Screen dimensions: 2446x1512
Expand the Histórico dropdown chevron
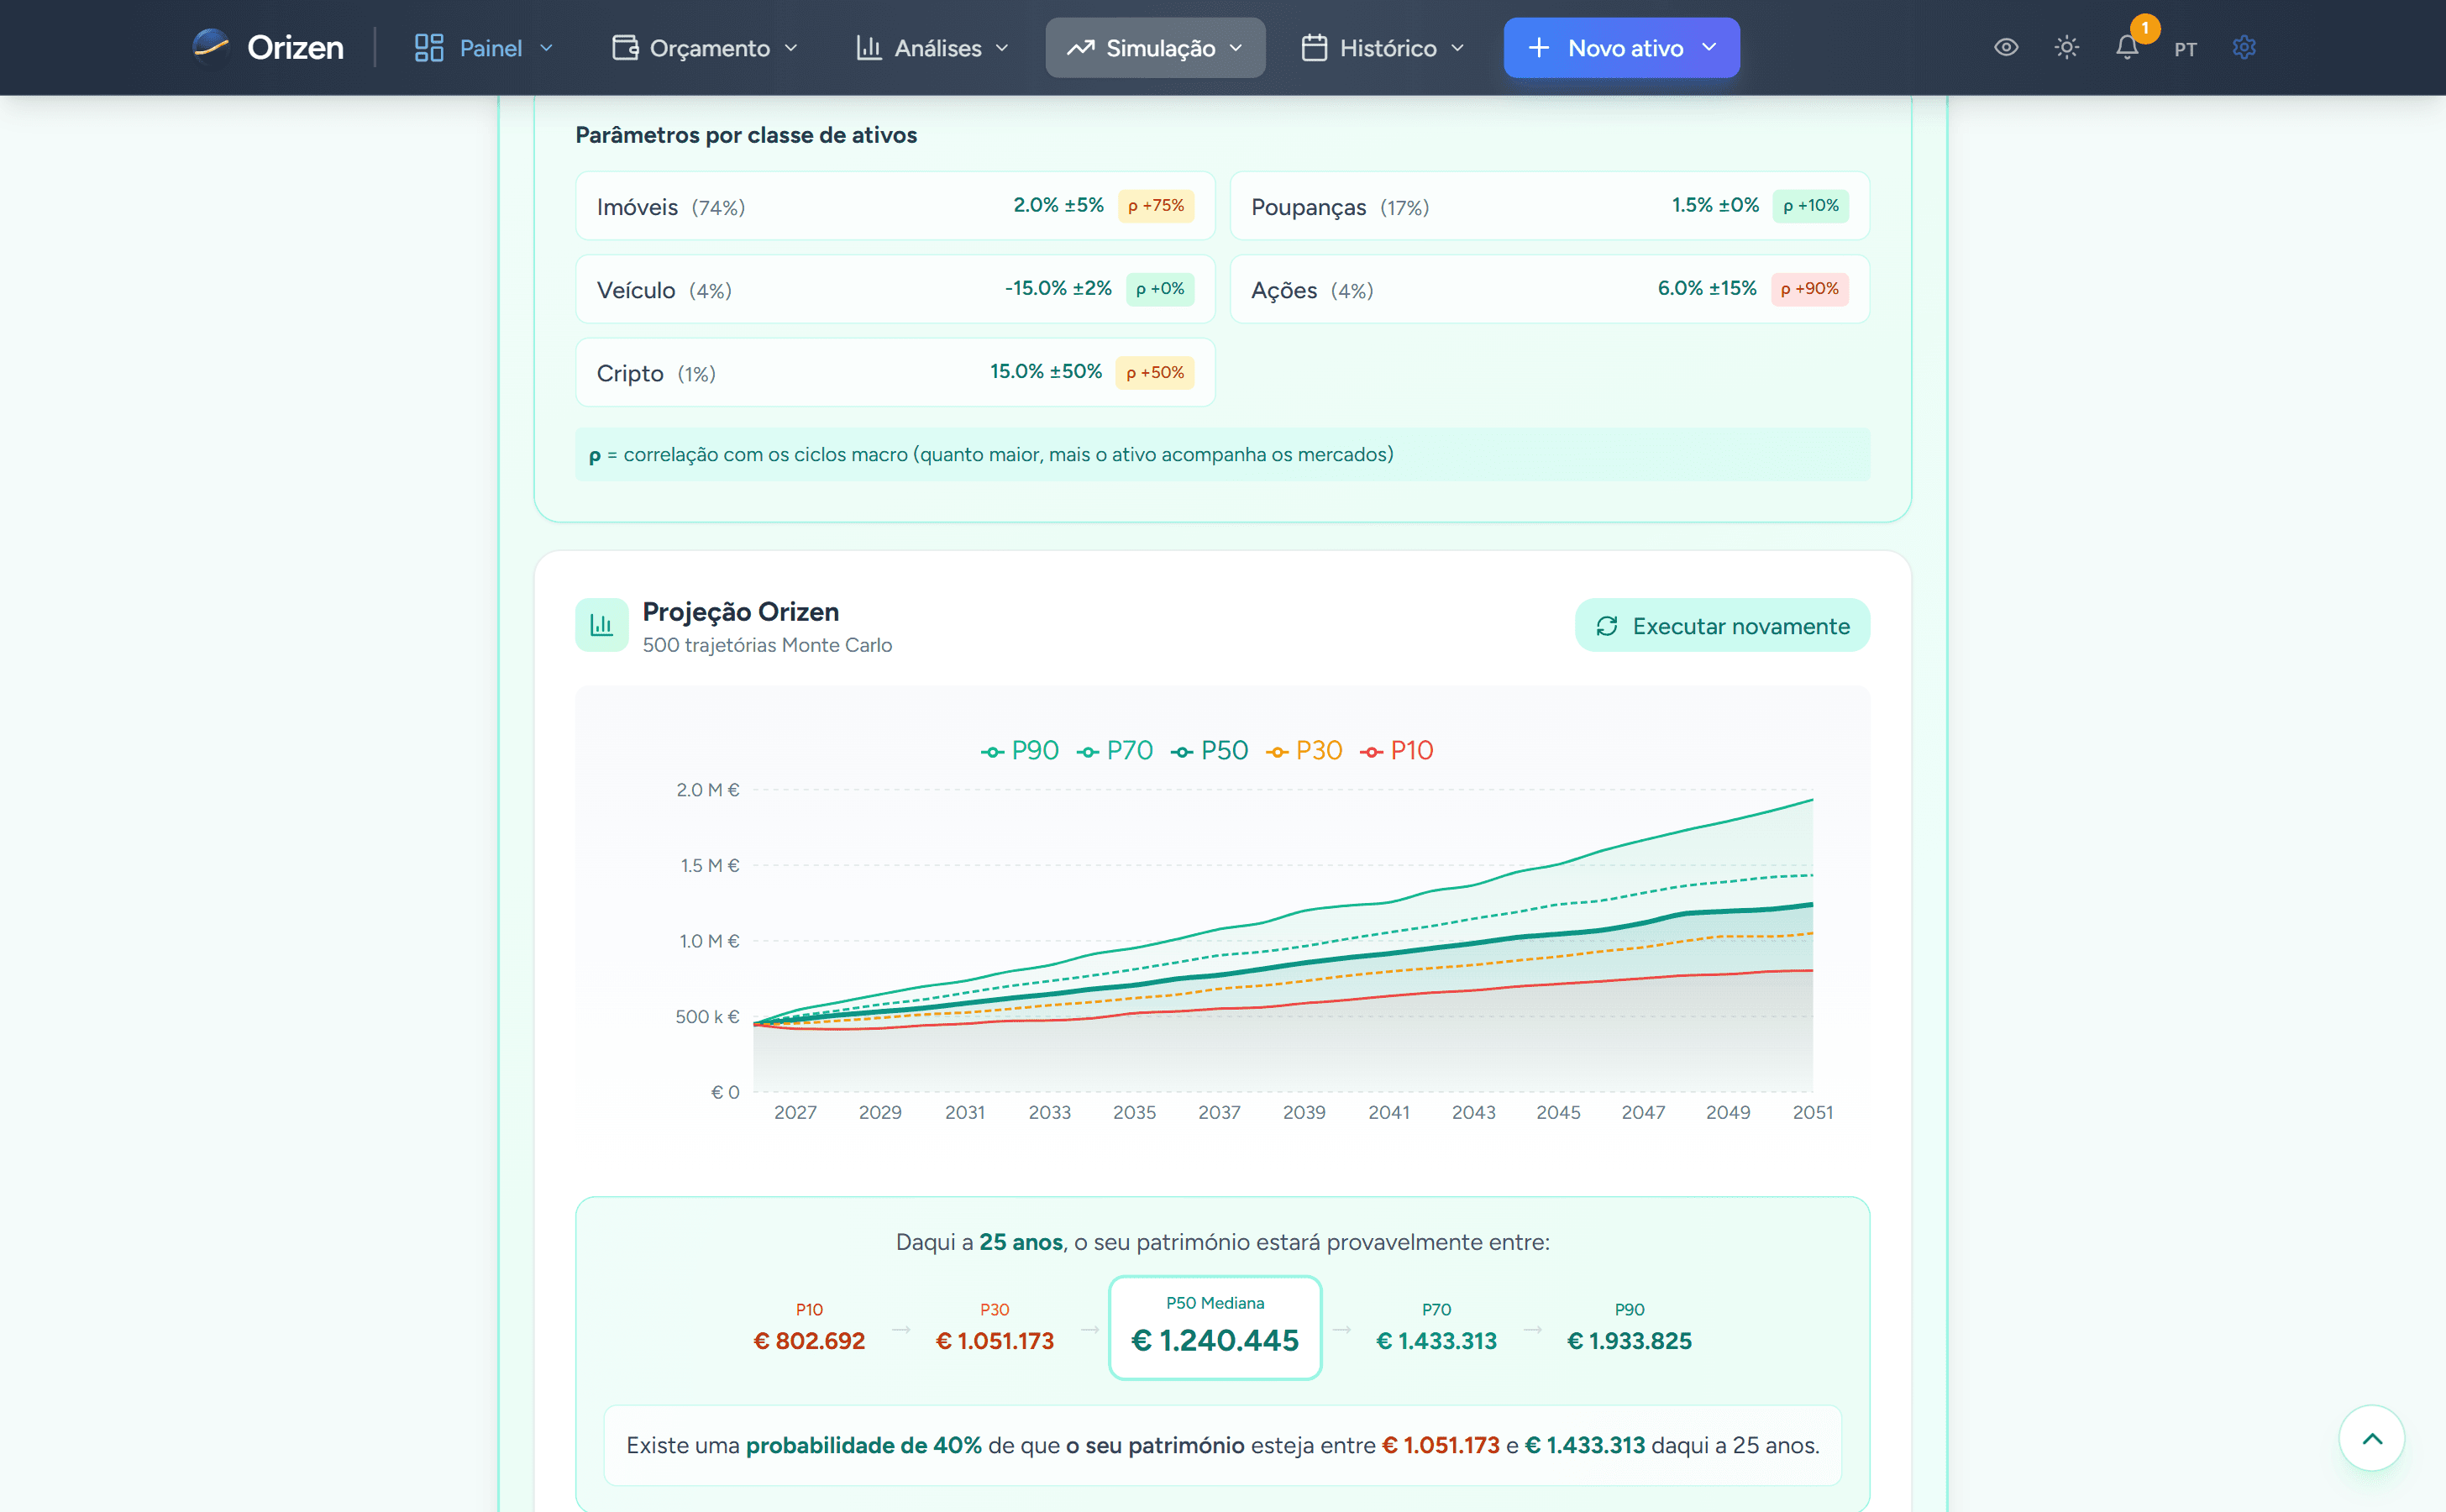point(1457,48)
